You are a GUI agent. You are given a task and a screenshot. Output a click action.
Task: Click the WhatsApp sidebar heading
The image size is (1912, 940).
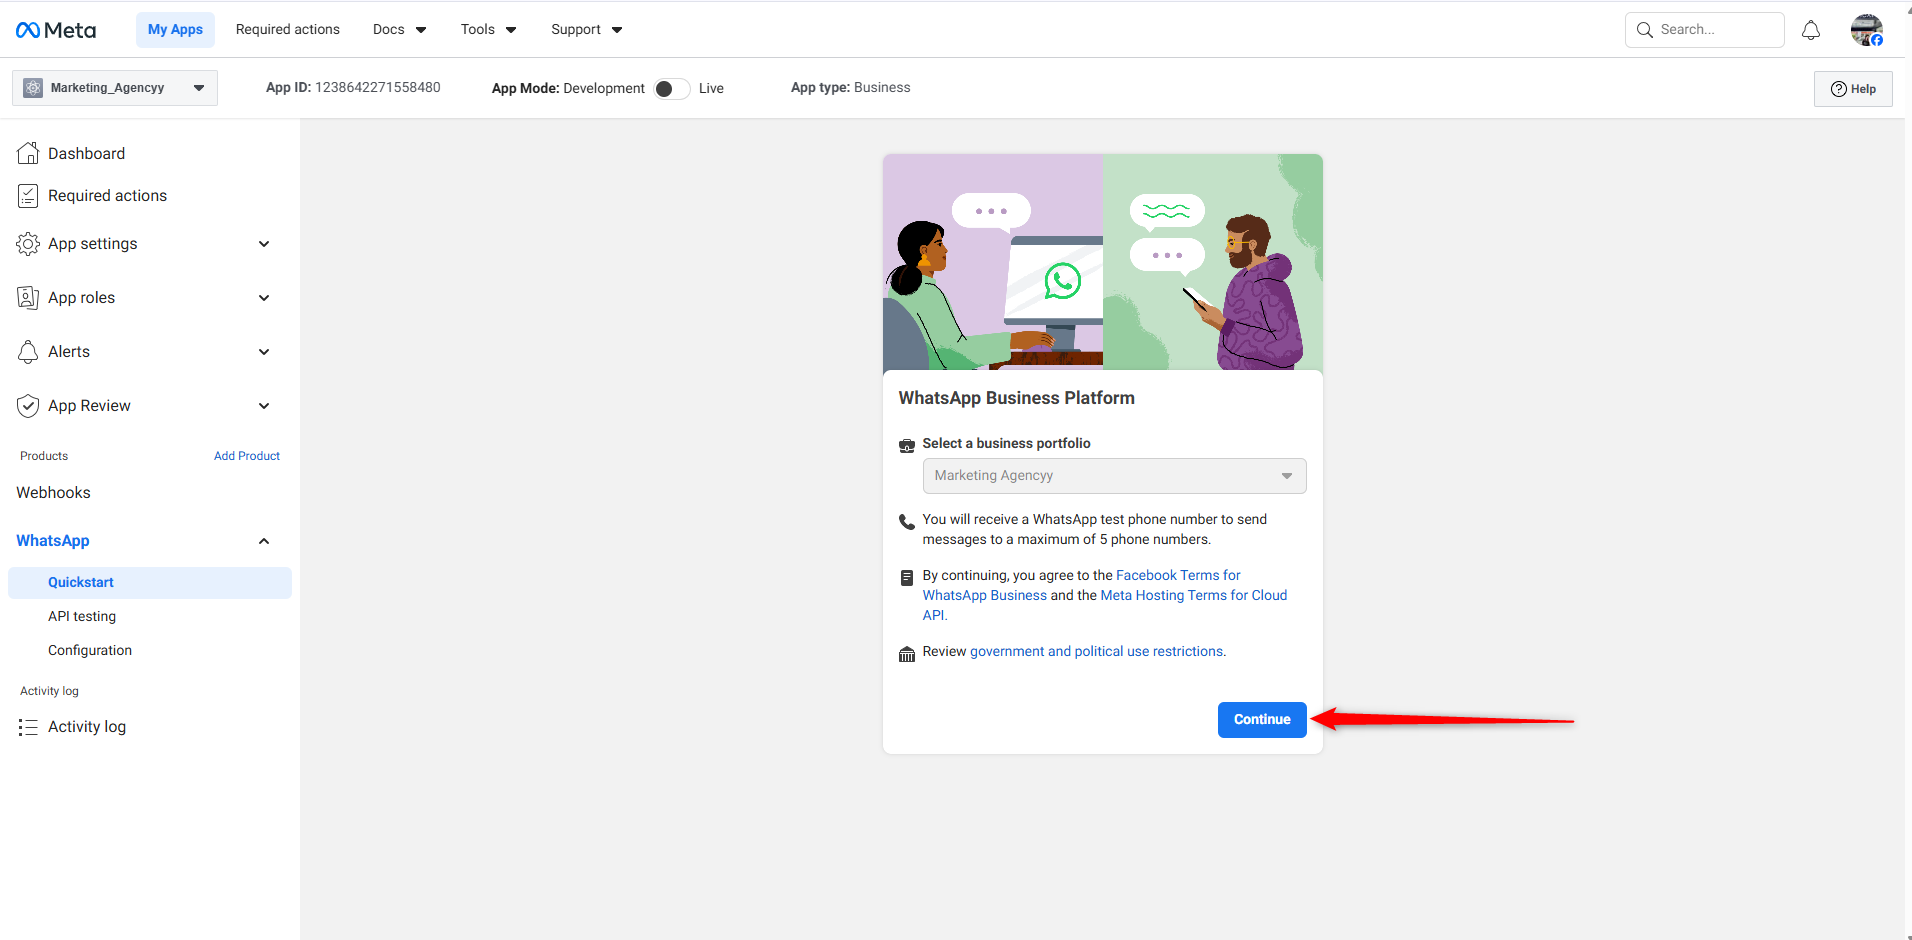tap(53, 541)
